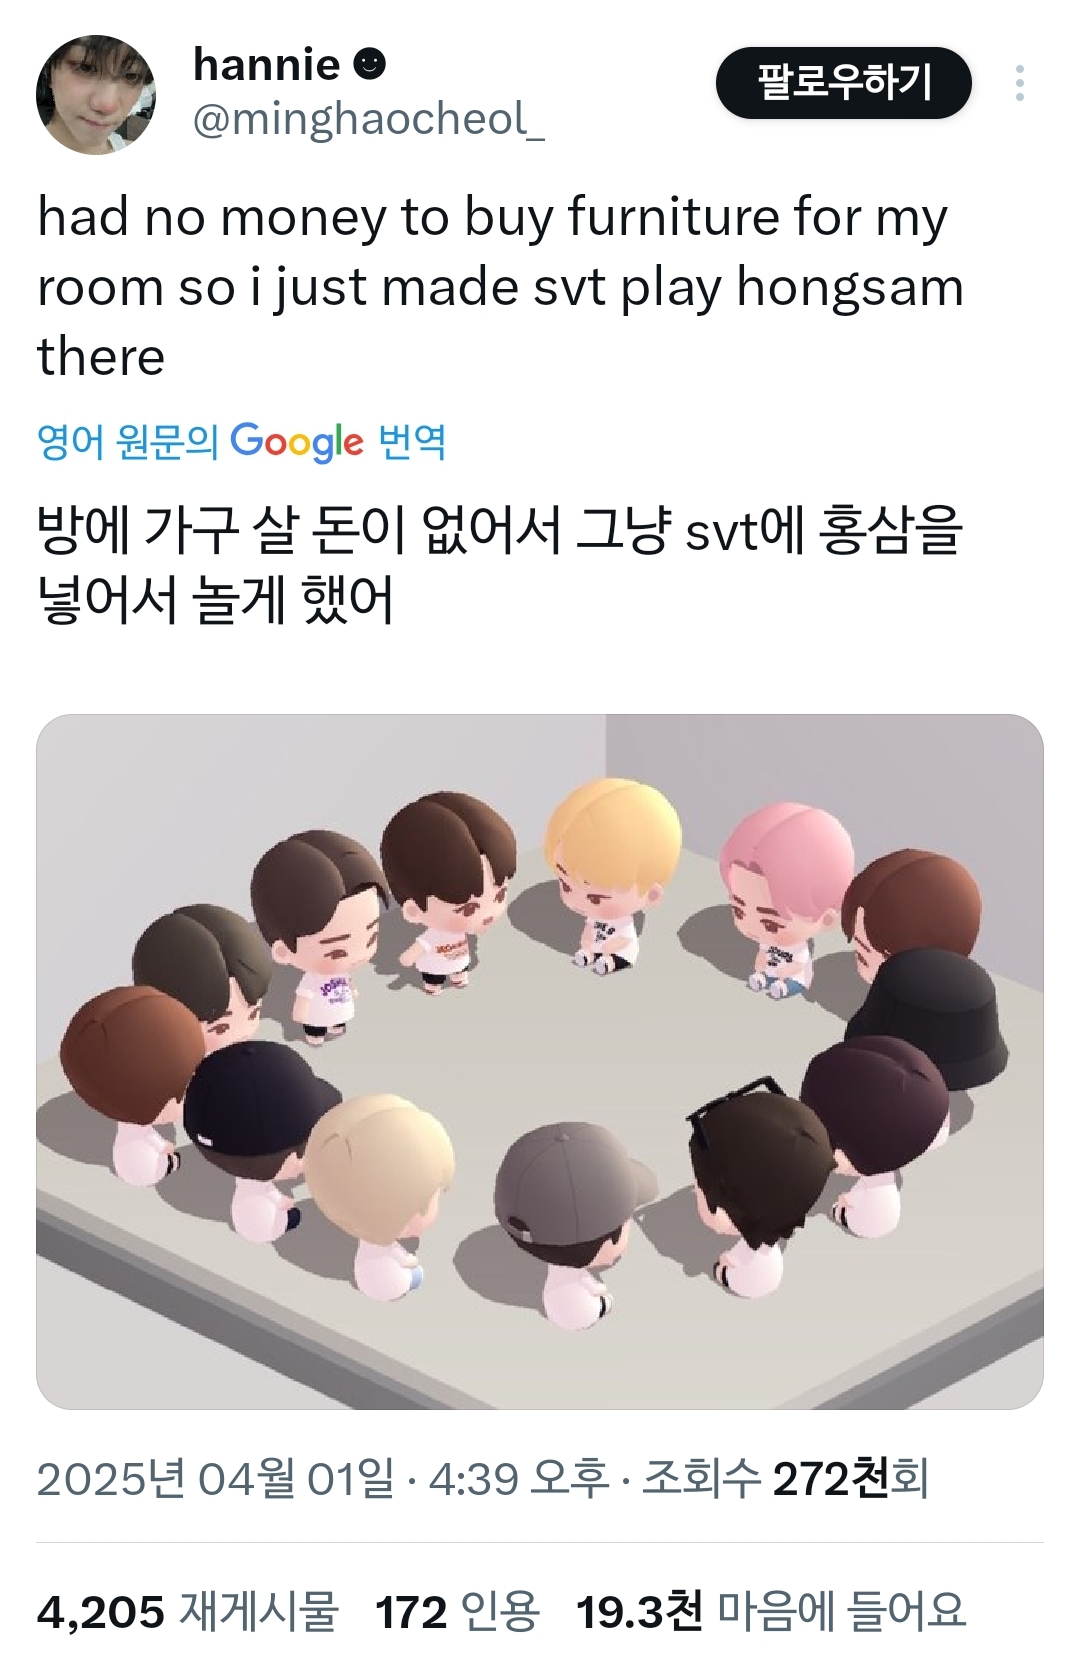Open the 172 인용 quotes list

click(457, 1611)
